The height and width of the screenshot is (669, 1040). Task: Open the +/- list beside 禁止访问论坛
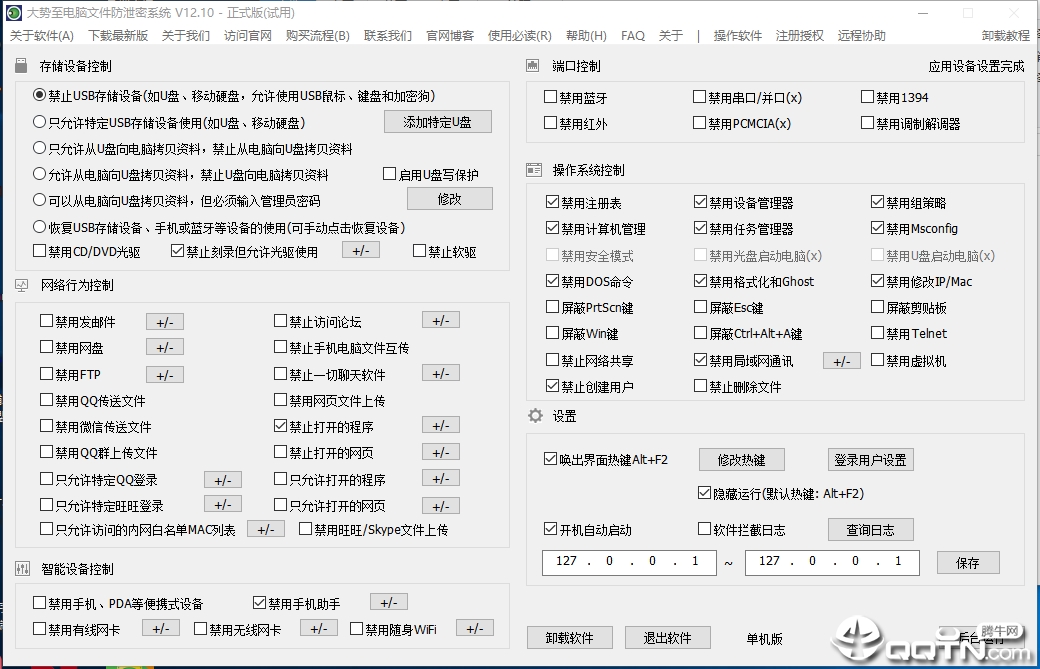coord(440,320)
